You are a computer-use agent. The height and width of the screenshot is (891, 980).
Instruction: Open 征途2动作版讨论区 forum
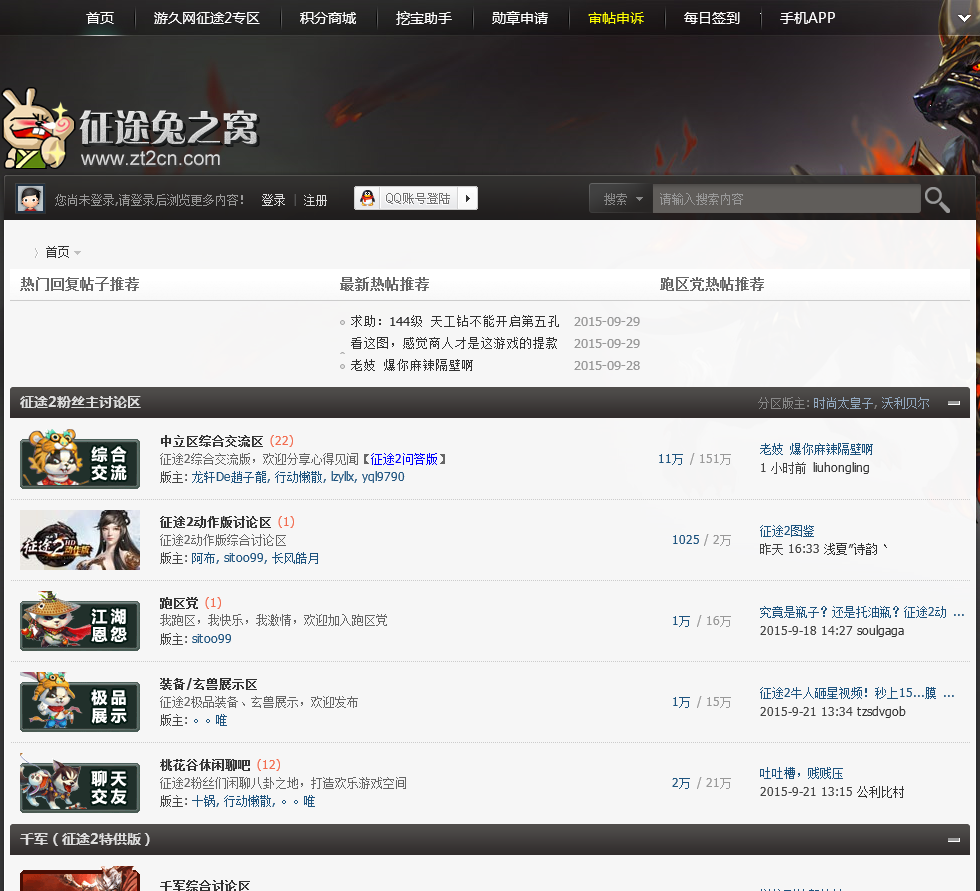coord(216,522)
